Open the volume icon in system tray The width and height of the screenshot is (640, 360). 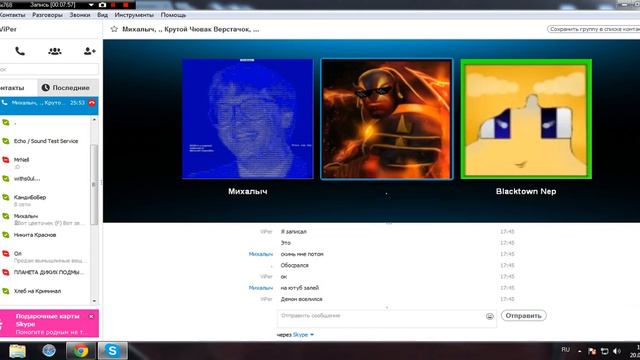coord(617,351)
